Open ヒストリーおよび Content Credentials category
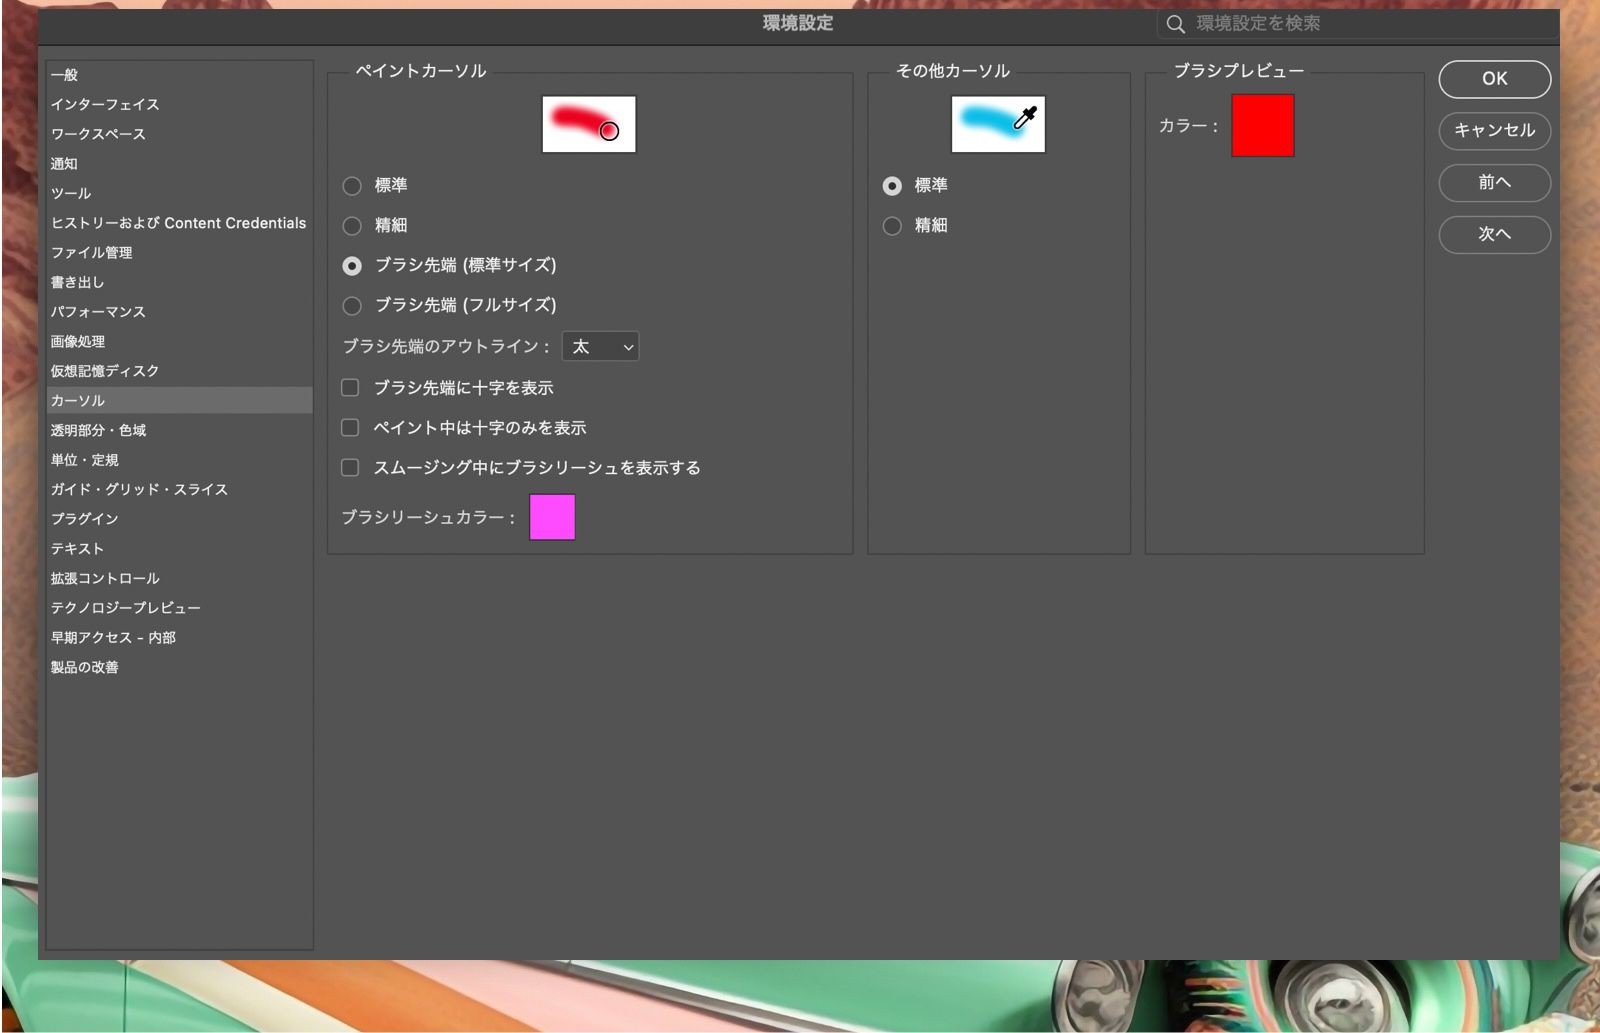Screen dimensions: 1600x1033 coord(179,223)
